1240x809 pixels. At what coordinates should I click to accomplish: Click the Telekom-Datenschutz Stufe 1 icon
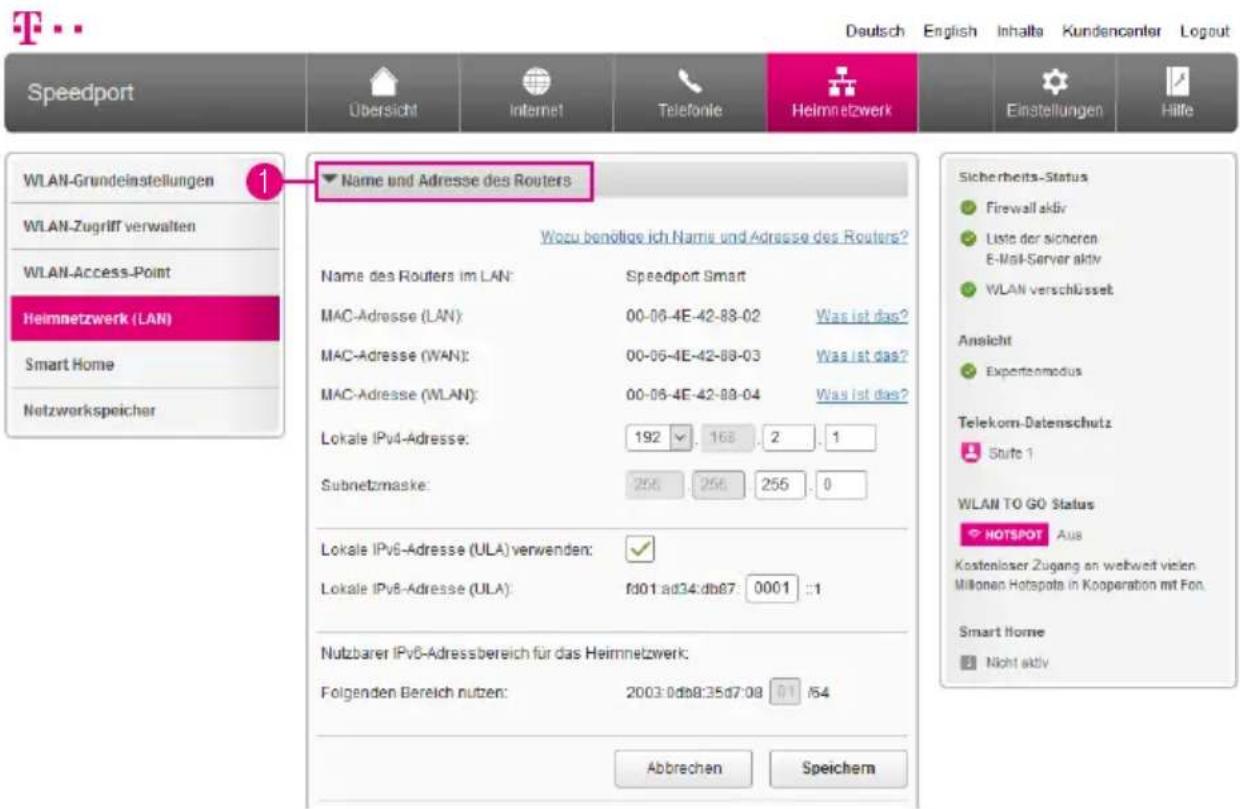click(968, 451)
